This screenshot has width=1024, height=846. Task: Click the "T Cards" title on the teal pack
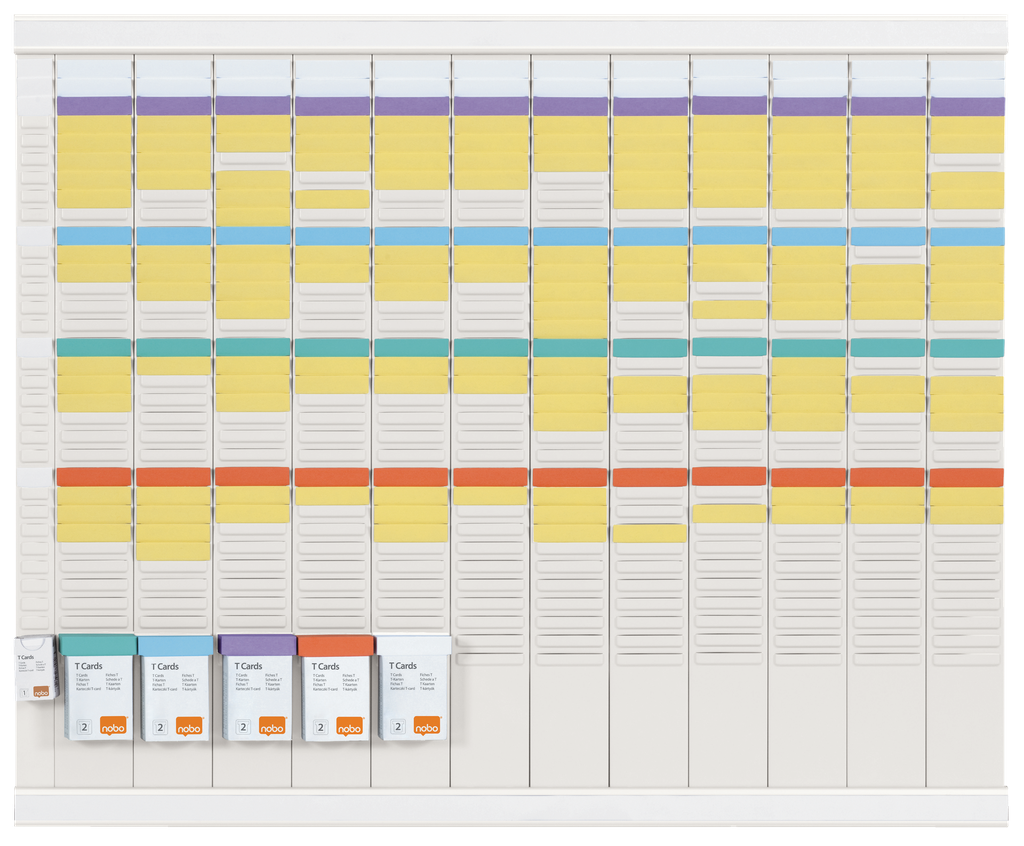click(x=88, y=666)
